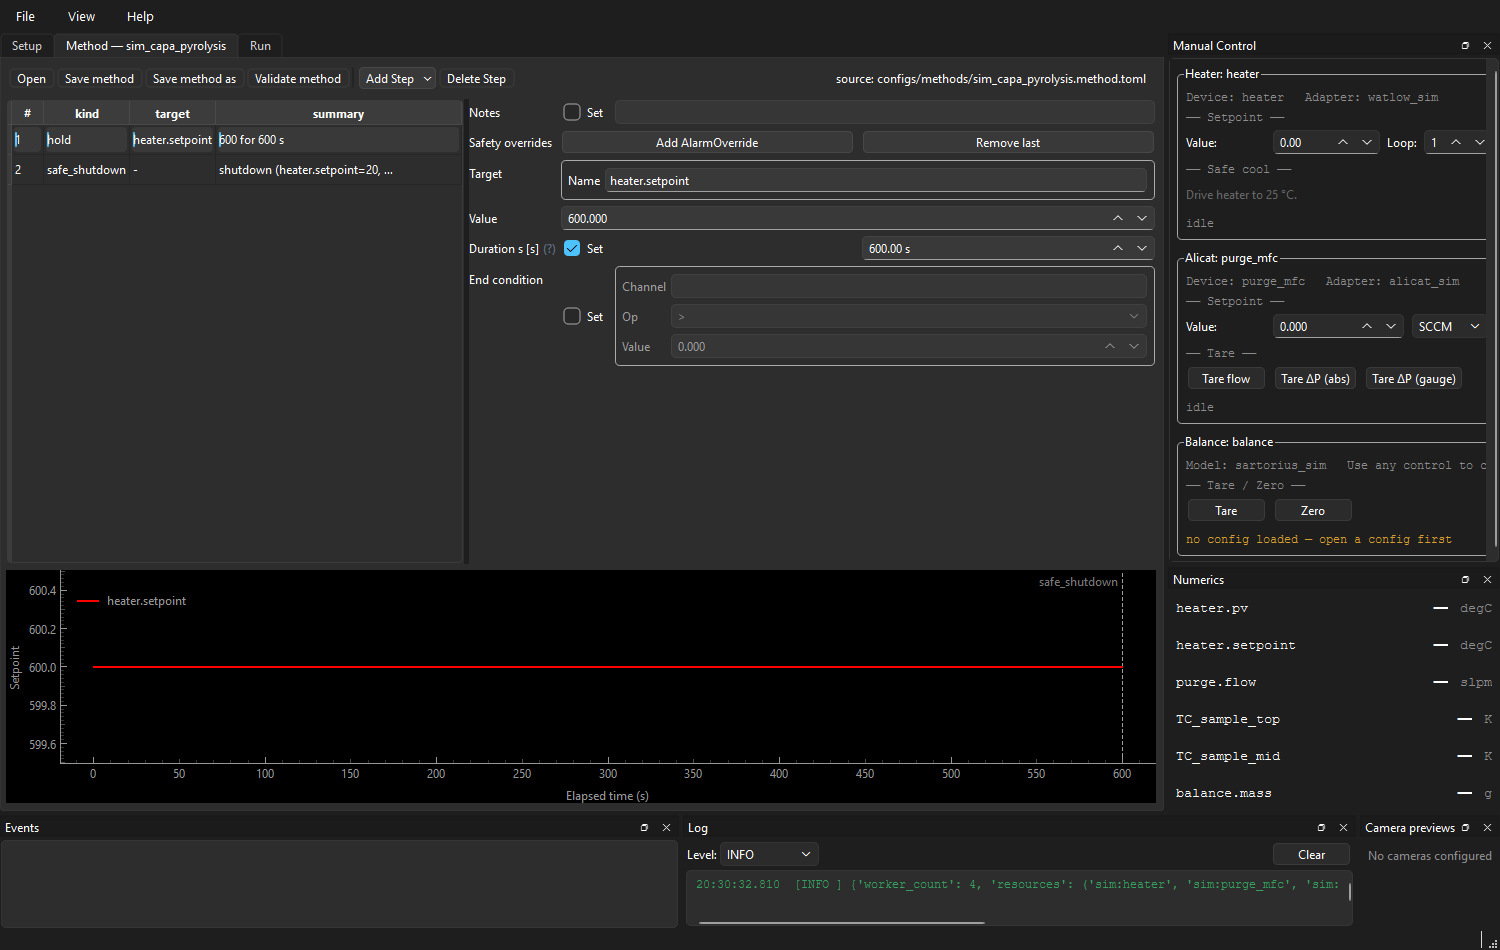Open the Log Level INFO dropdown
The height and width of the screenshot is (950, 1500).
point(768,854)
